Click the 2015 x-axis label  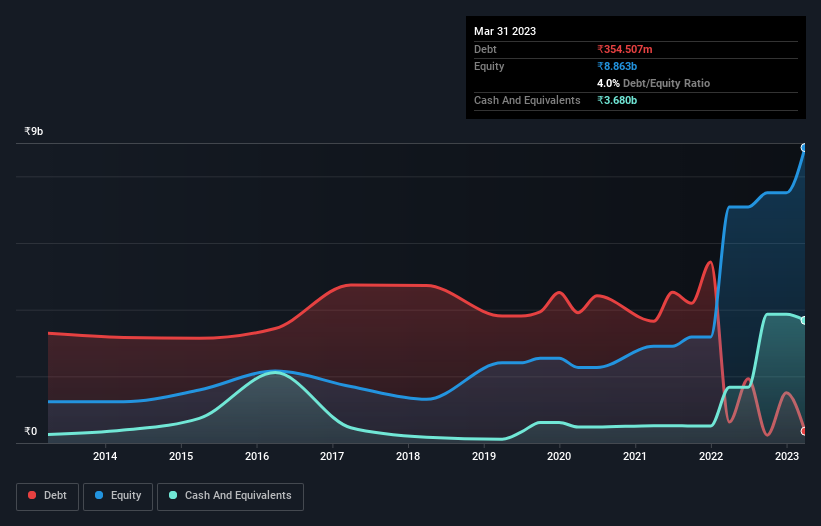tap(181, 456)
